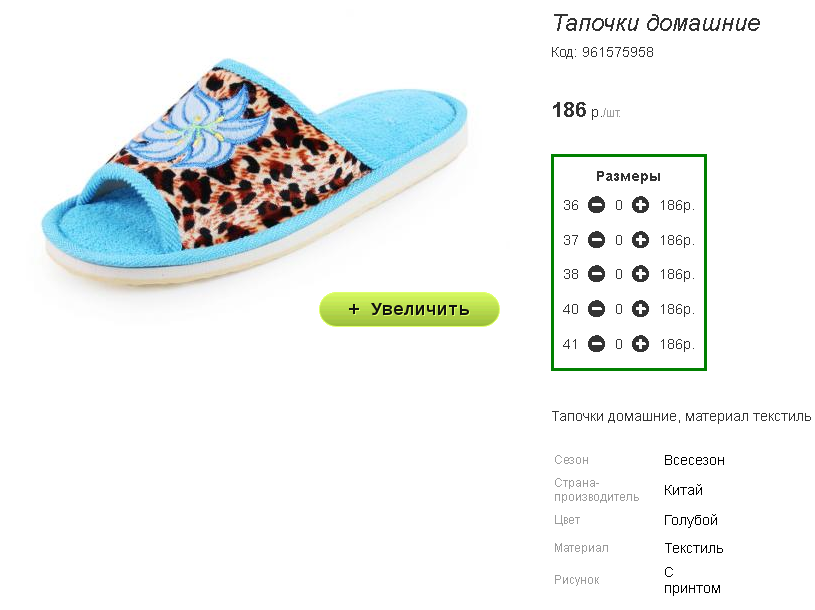Screen dimensions: 815x610
Task: Decrease quantity for size 41
Action: point(596,344)
